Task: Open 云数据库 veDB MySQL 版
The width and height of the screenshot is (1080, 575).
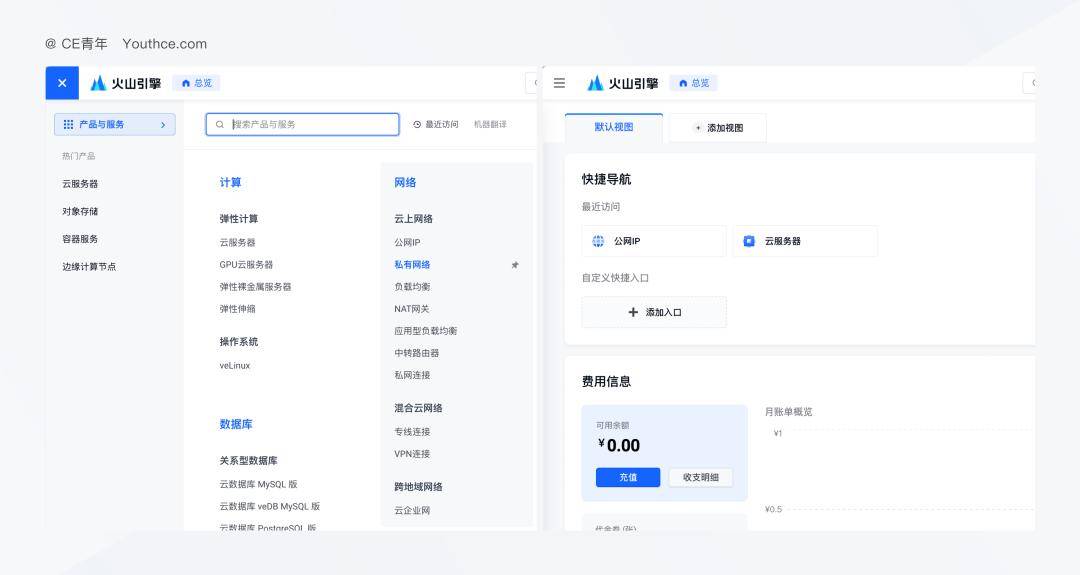Action: [x=270, y=506]
